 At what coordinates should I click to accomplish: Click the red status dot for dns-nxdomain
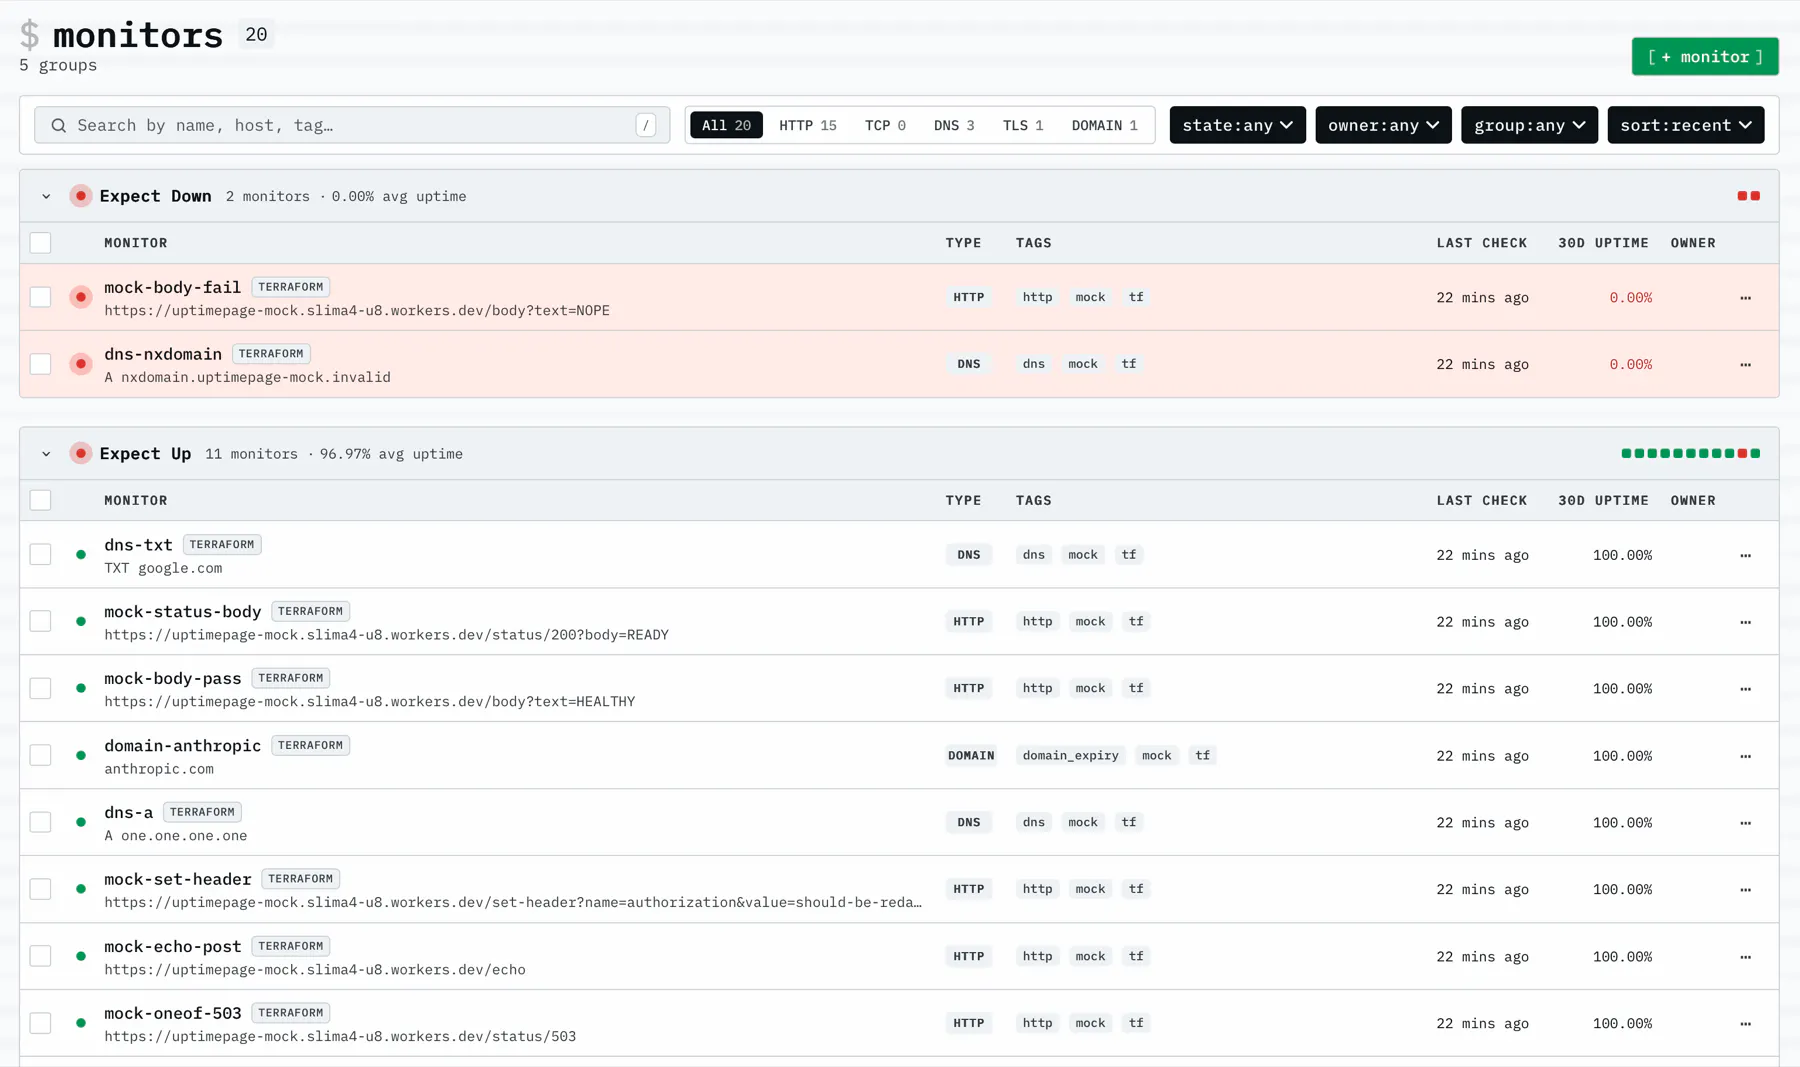81,364
